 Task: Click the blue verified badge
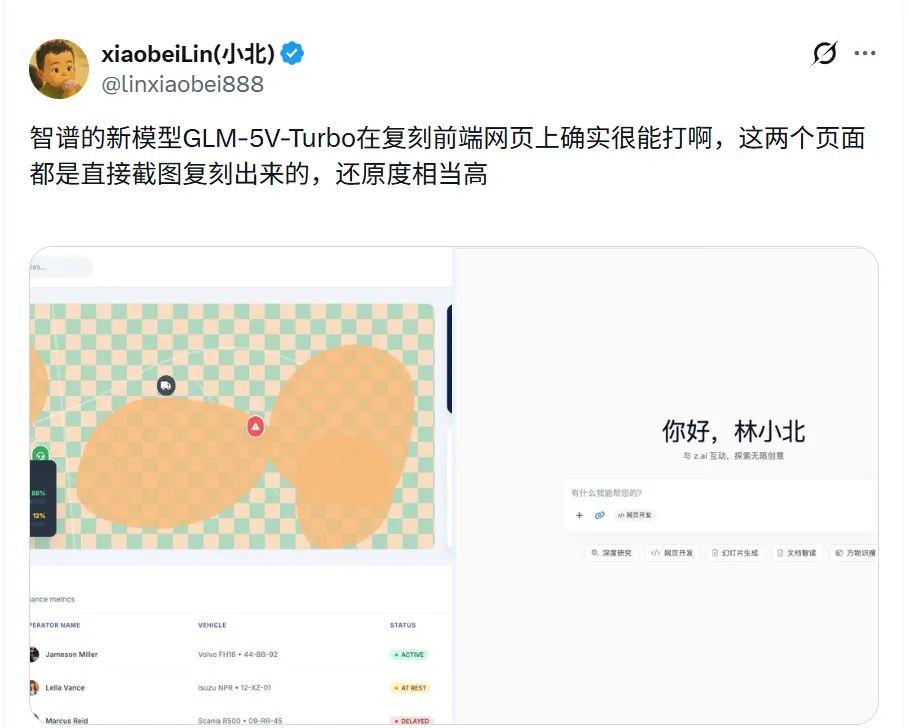pyautogui.click(x=292, y=53)
